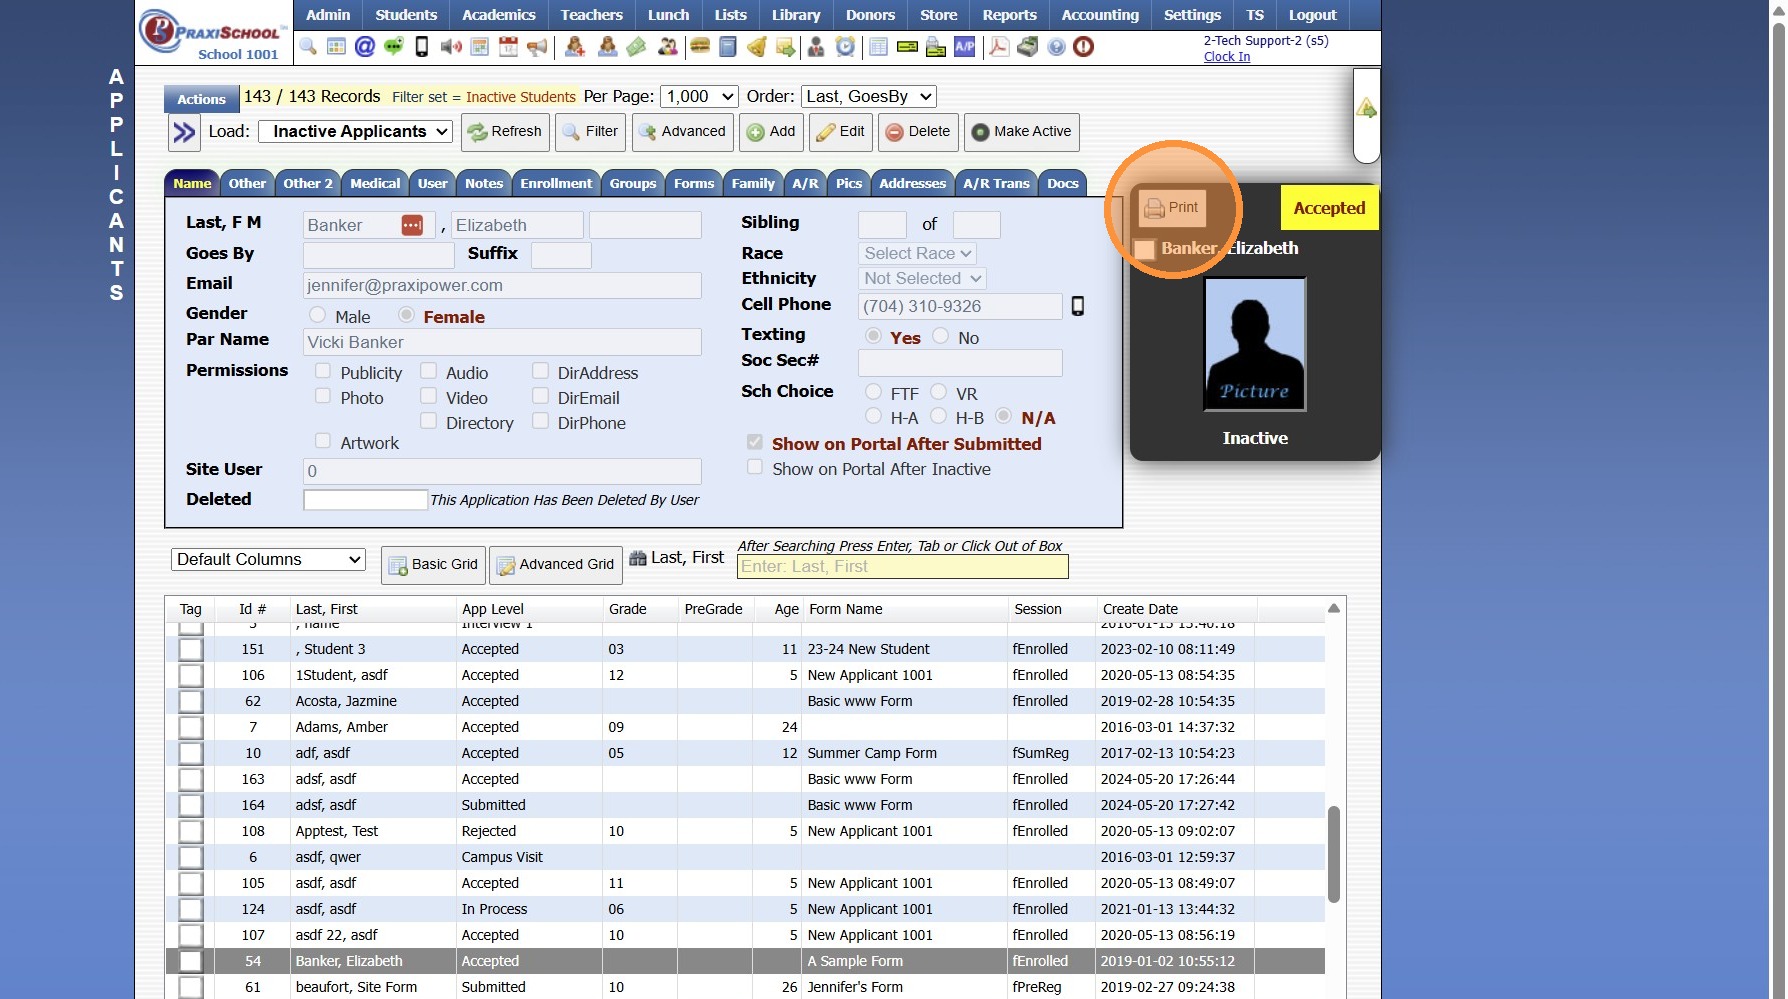Click the Last, First search field

pyautogui.click(x=902, y=566)
